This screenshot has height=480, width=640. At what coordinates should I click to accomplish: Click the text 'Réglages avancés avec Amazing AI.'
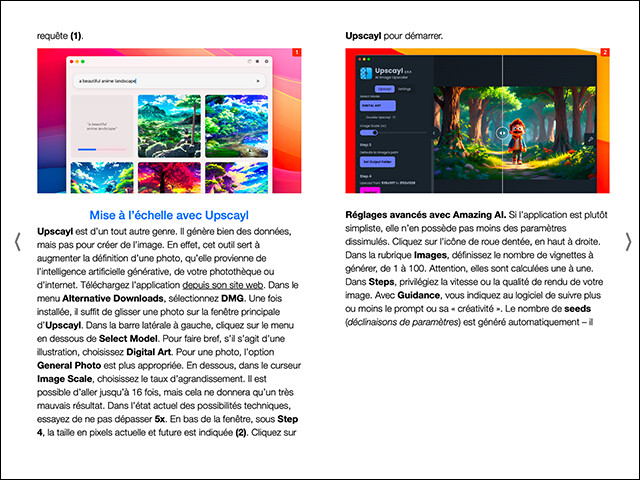pos(426,215)
